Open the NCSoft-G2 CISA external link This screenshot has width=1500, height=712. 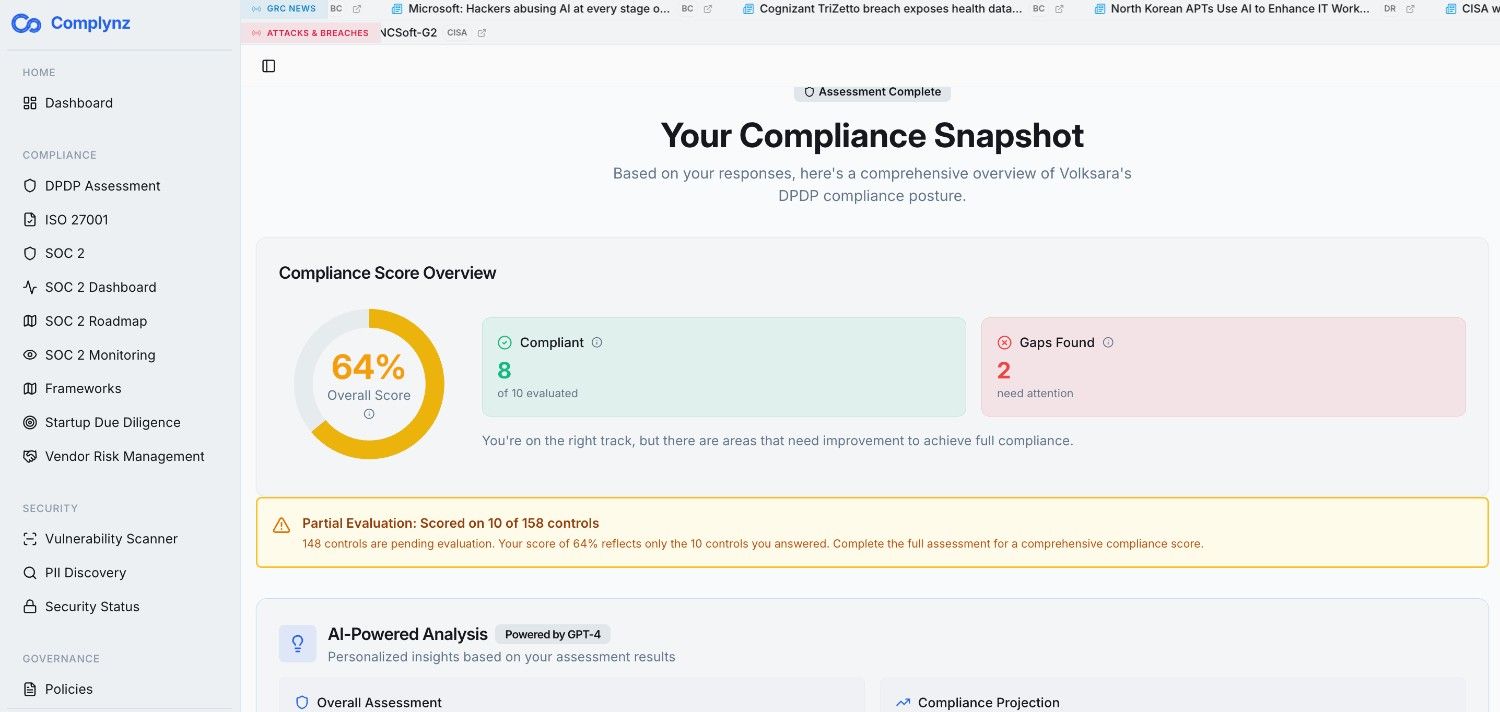(x=481, y=32)
